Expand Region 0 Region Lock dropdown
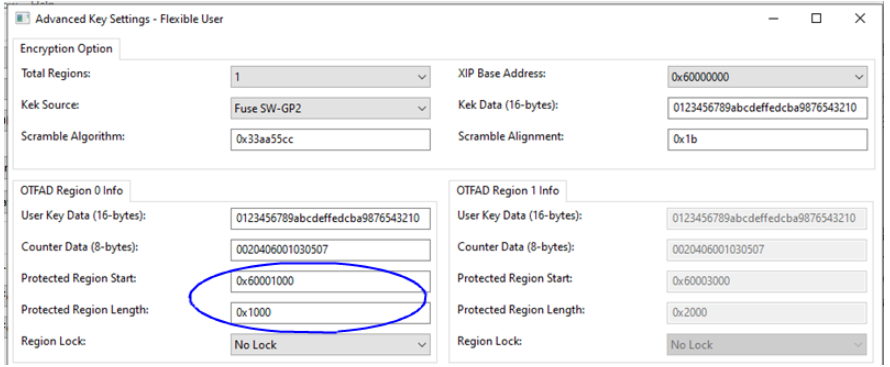The height and width of the screenshot is (367, 890). coord(330,344)
